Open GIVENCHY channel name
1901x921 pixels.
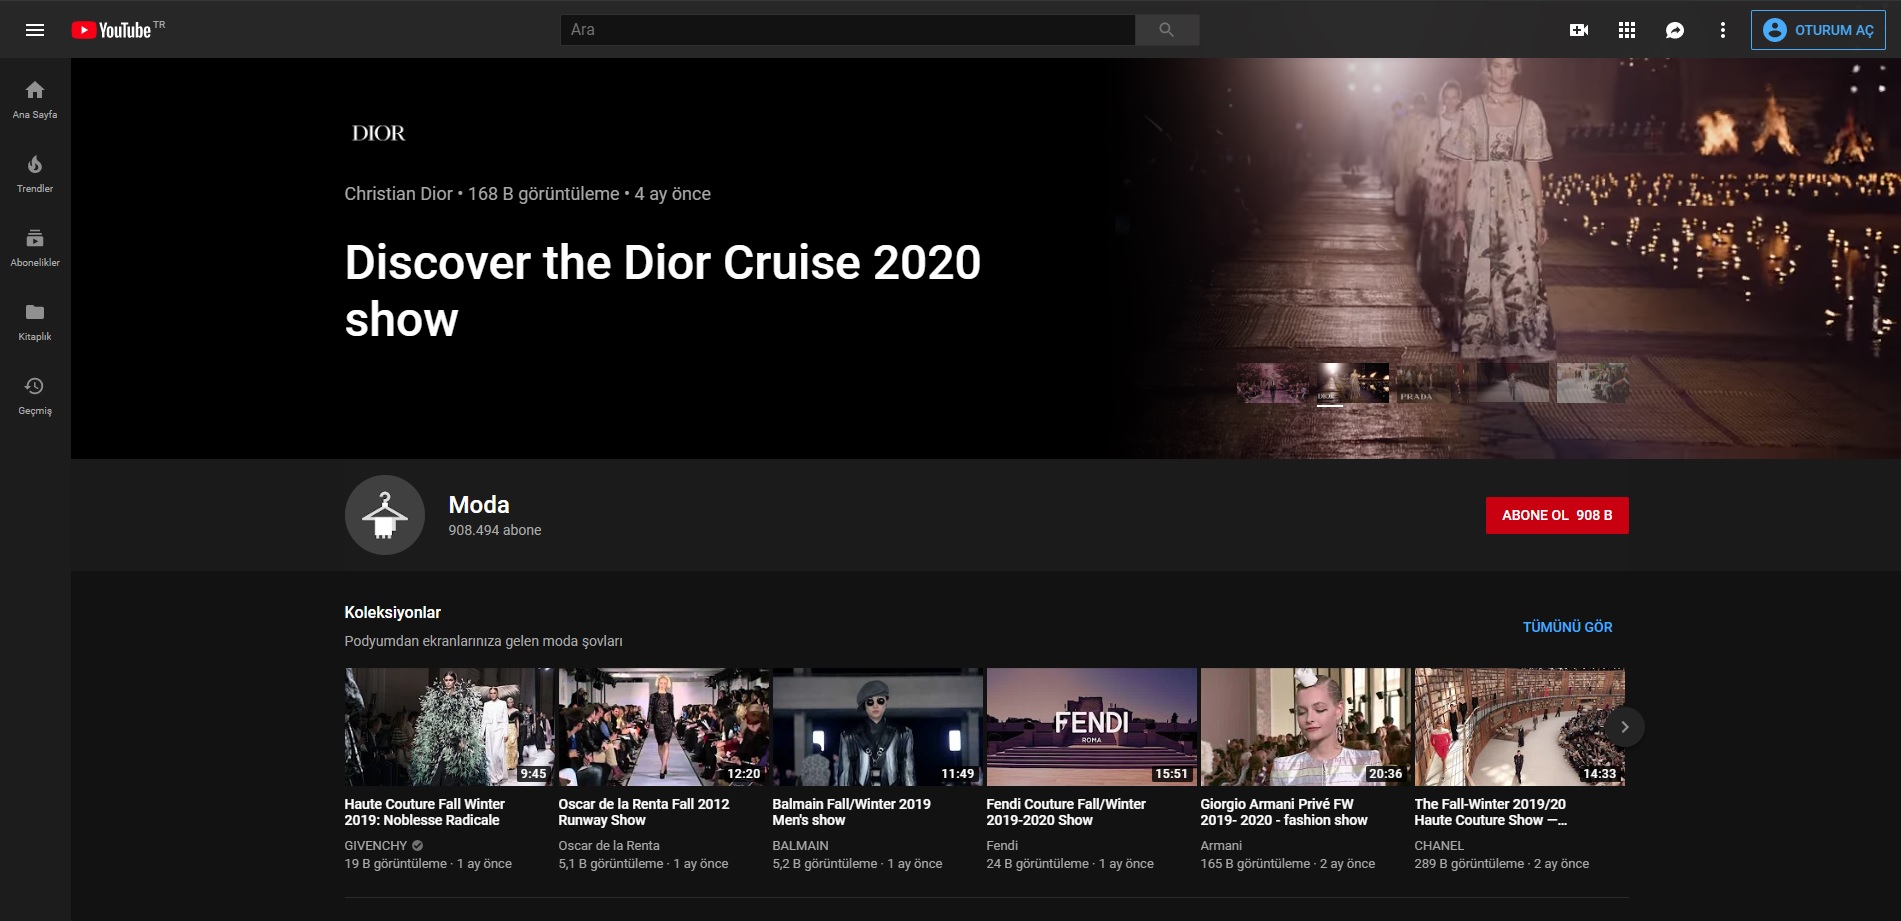[x=376, y=845]
